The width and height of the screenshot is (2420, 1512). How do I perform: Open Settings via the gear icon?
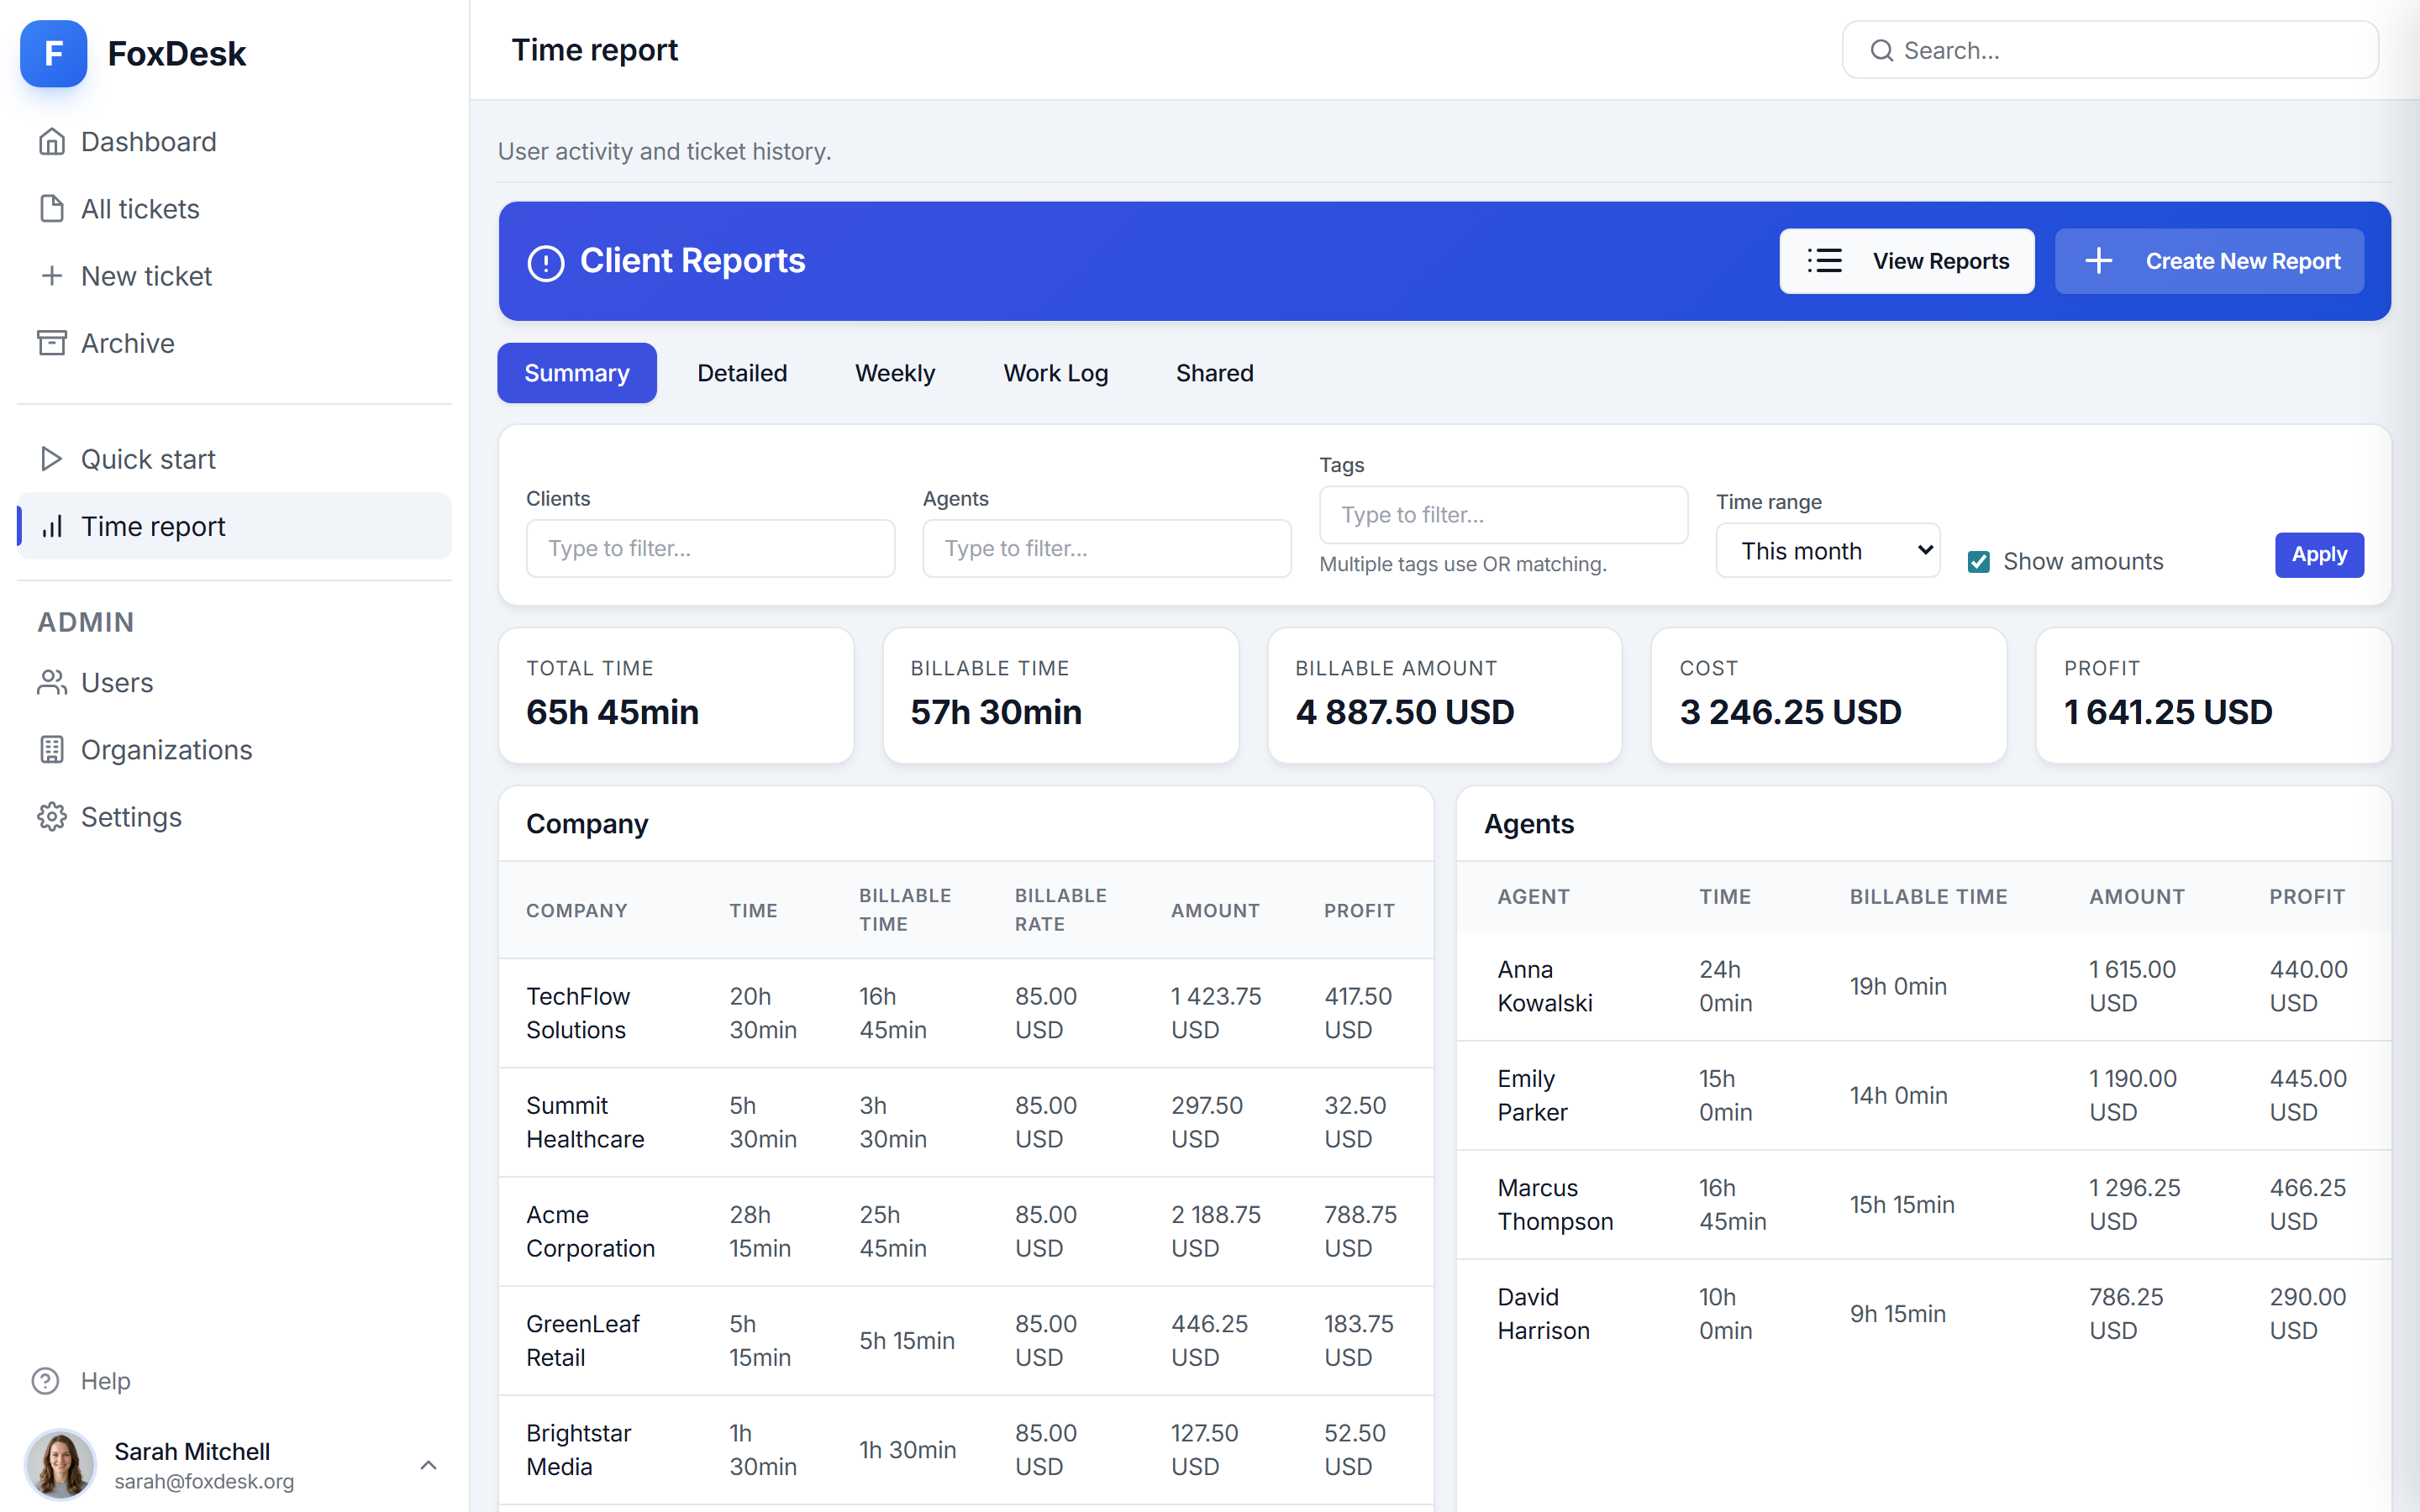click(x=51, y=816)
